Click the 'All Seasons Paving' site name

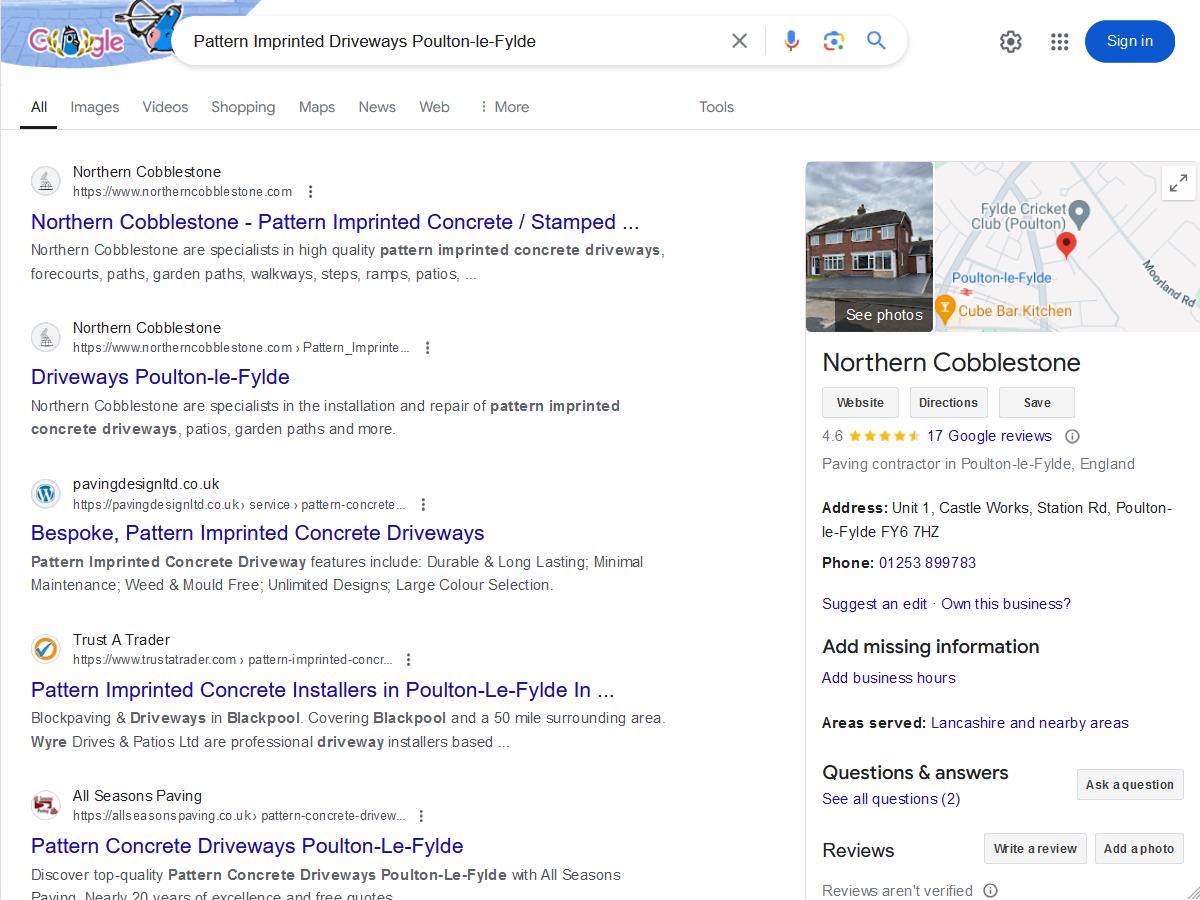137,796
